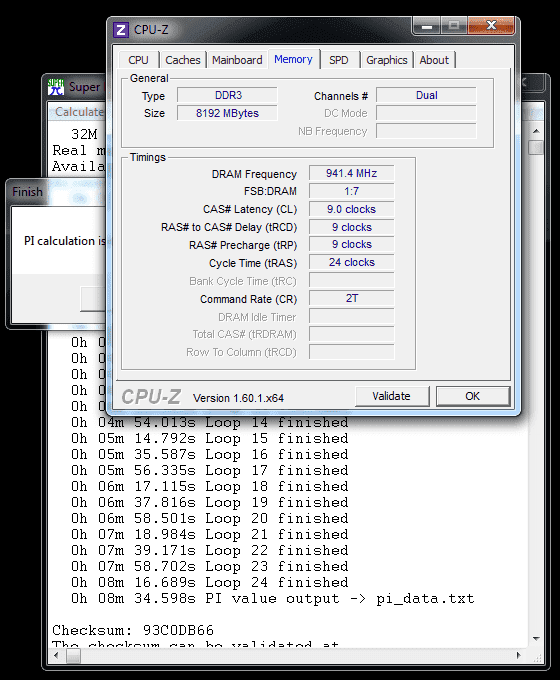560x680 pixels.
Task: Open the Mainboard tab
Action: tap(237, 60)
